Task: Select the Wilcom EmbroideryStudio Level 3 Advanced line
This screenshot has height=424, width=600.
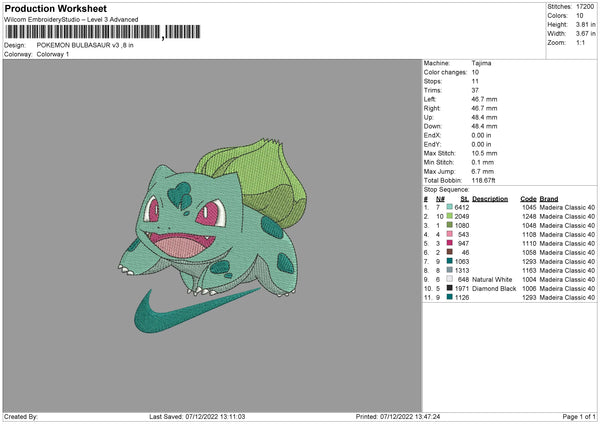Action: pyautogui.click(x=71, y=20)
